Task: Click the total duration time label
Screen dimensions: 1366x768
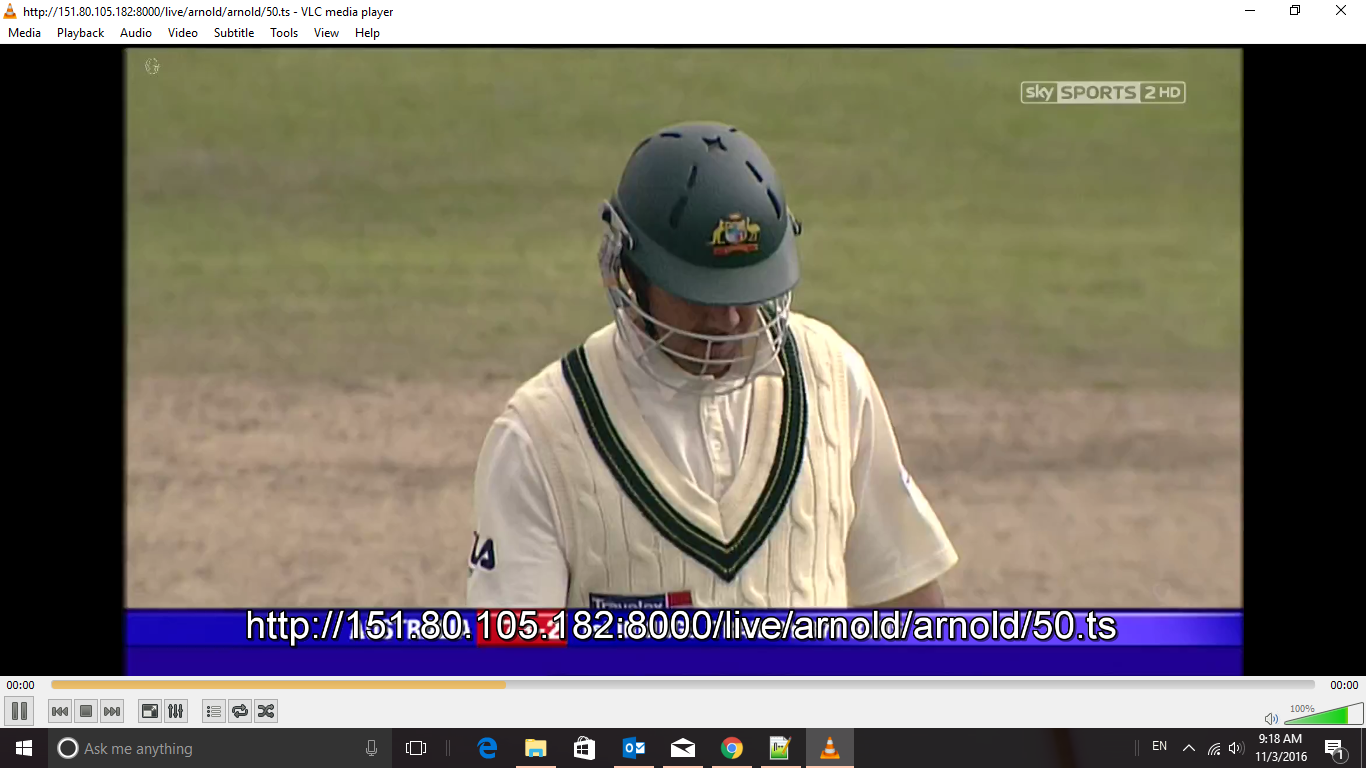Action: pyautogui.click(x=1344, y=685)
